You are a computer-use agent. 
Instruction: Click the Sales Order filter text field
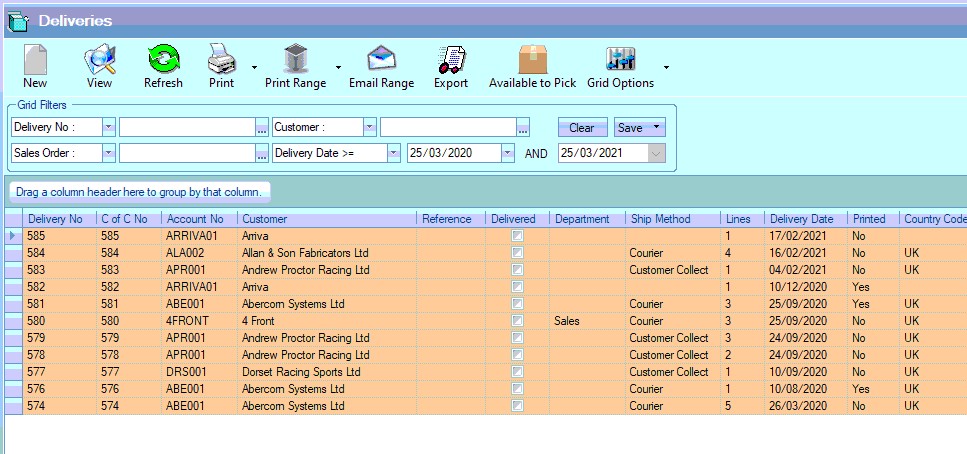(x=187, y=153)
